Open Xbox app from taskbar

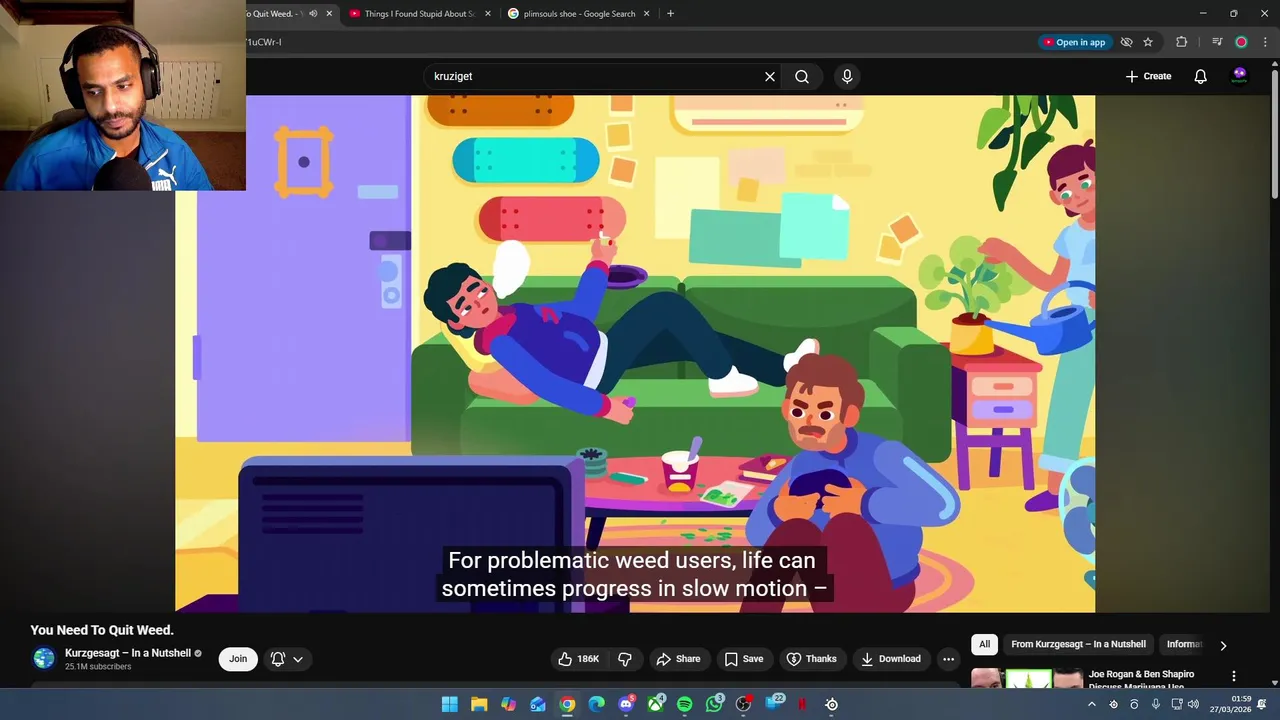click(656, 704)
